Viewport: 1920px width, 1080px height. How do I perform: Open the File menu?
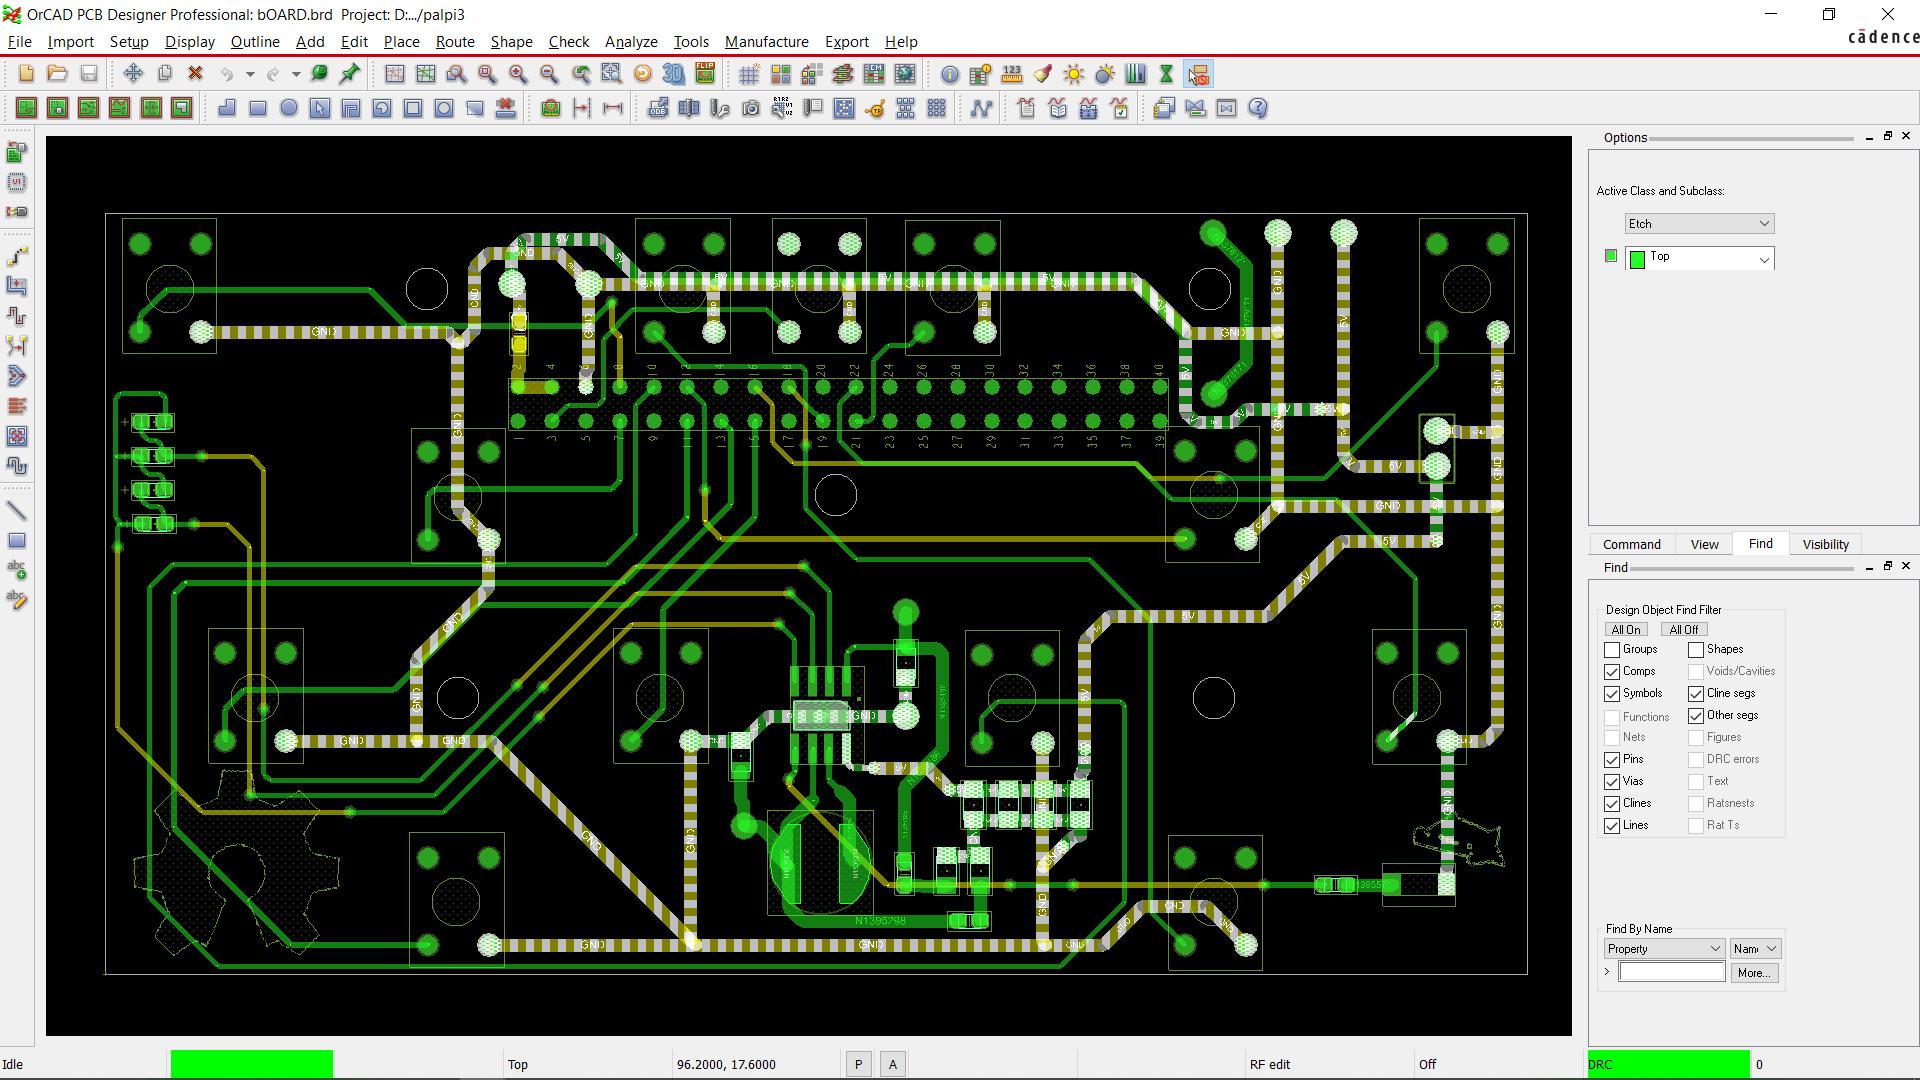(20, 42)
